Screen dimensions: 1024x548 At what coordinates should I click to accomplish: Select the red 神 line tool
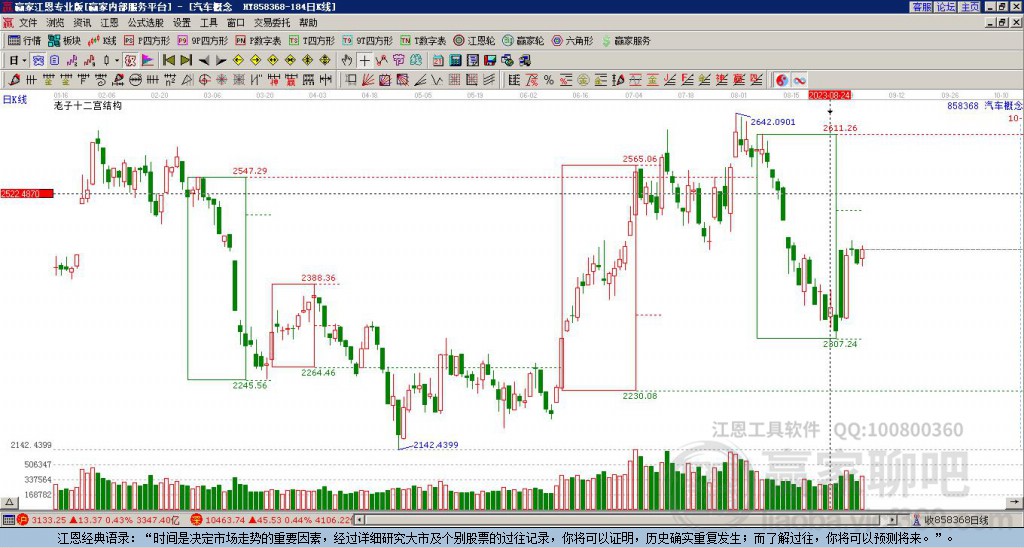click(274, 80)
